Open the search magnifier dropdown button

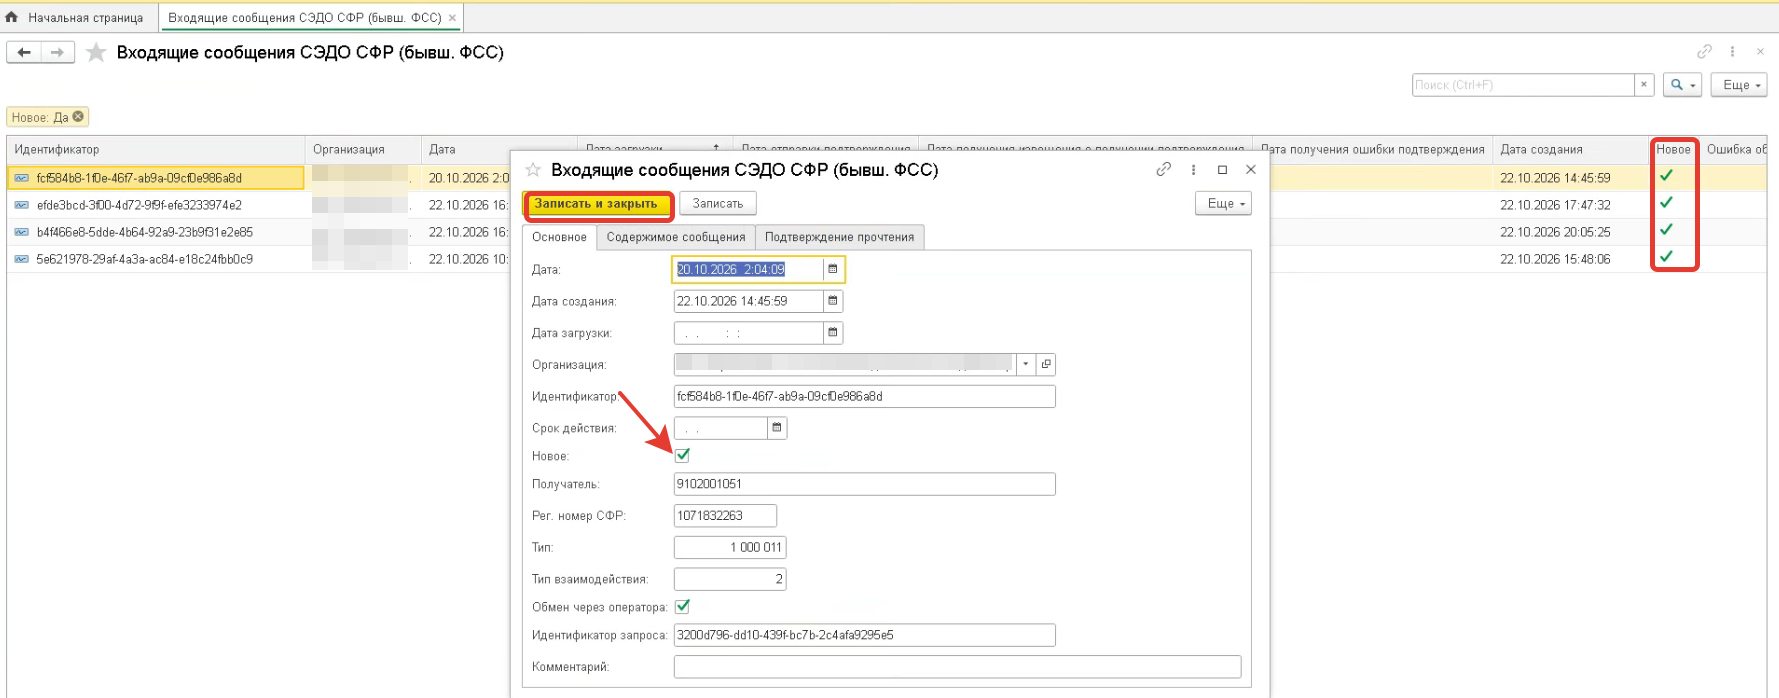1682,85
